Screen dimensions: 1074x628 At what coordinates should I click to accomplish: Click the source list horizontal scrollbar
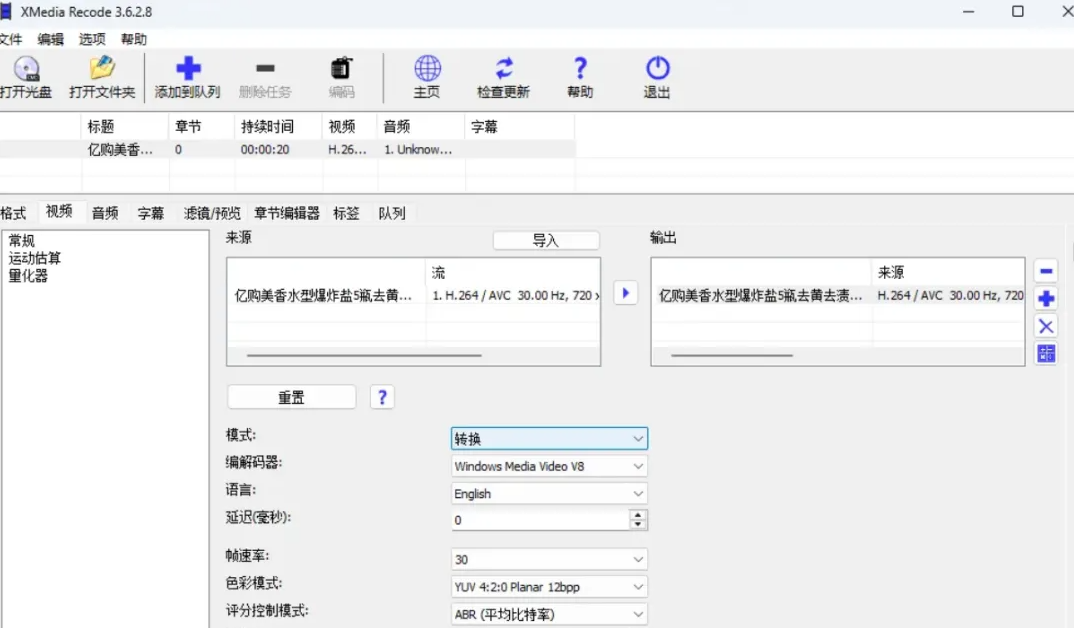pyautogui.click(x=364, y=355)
